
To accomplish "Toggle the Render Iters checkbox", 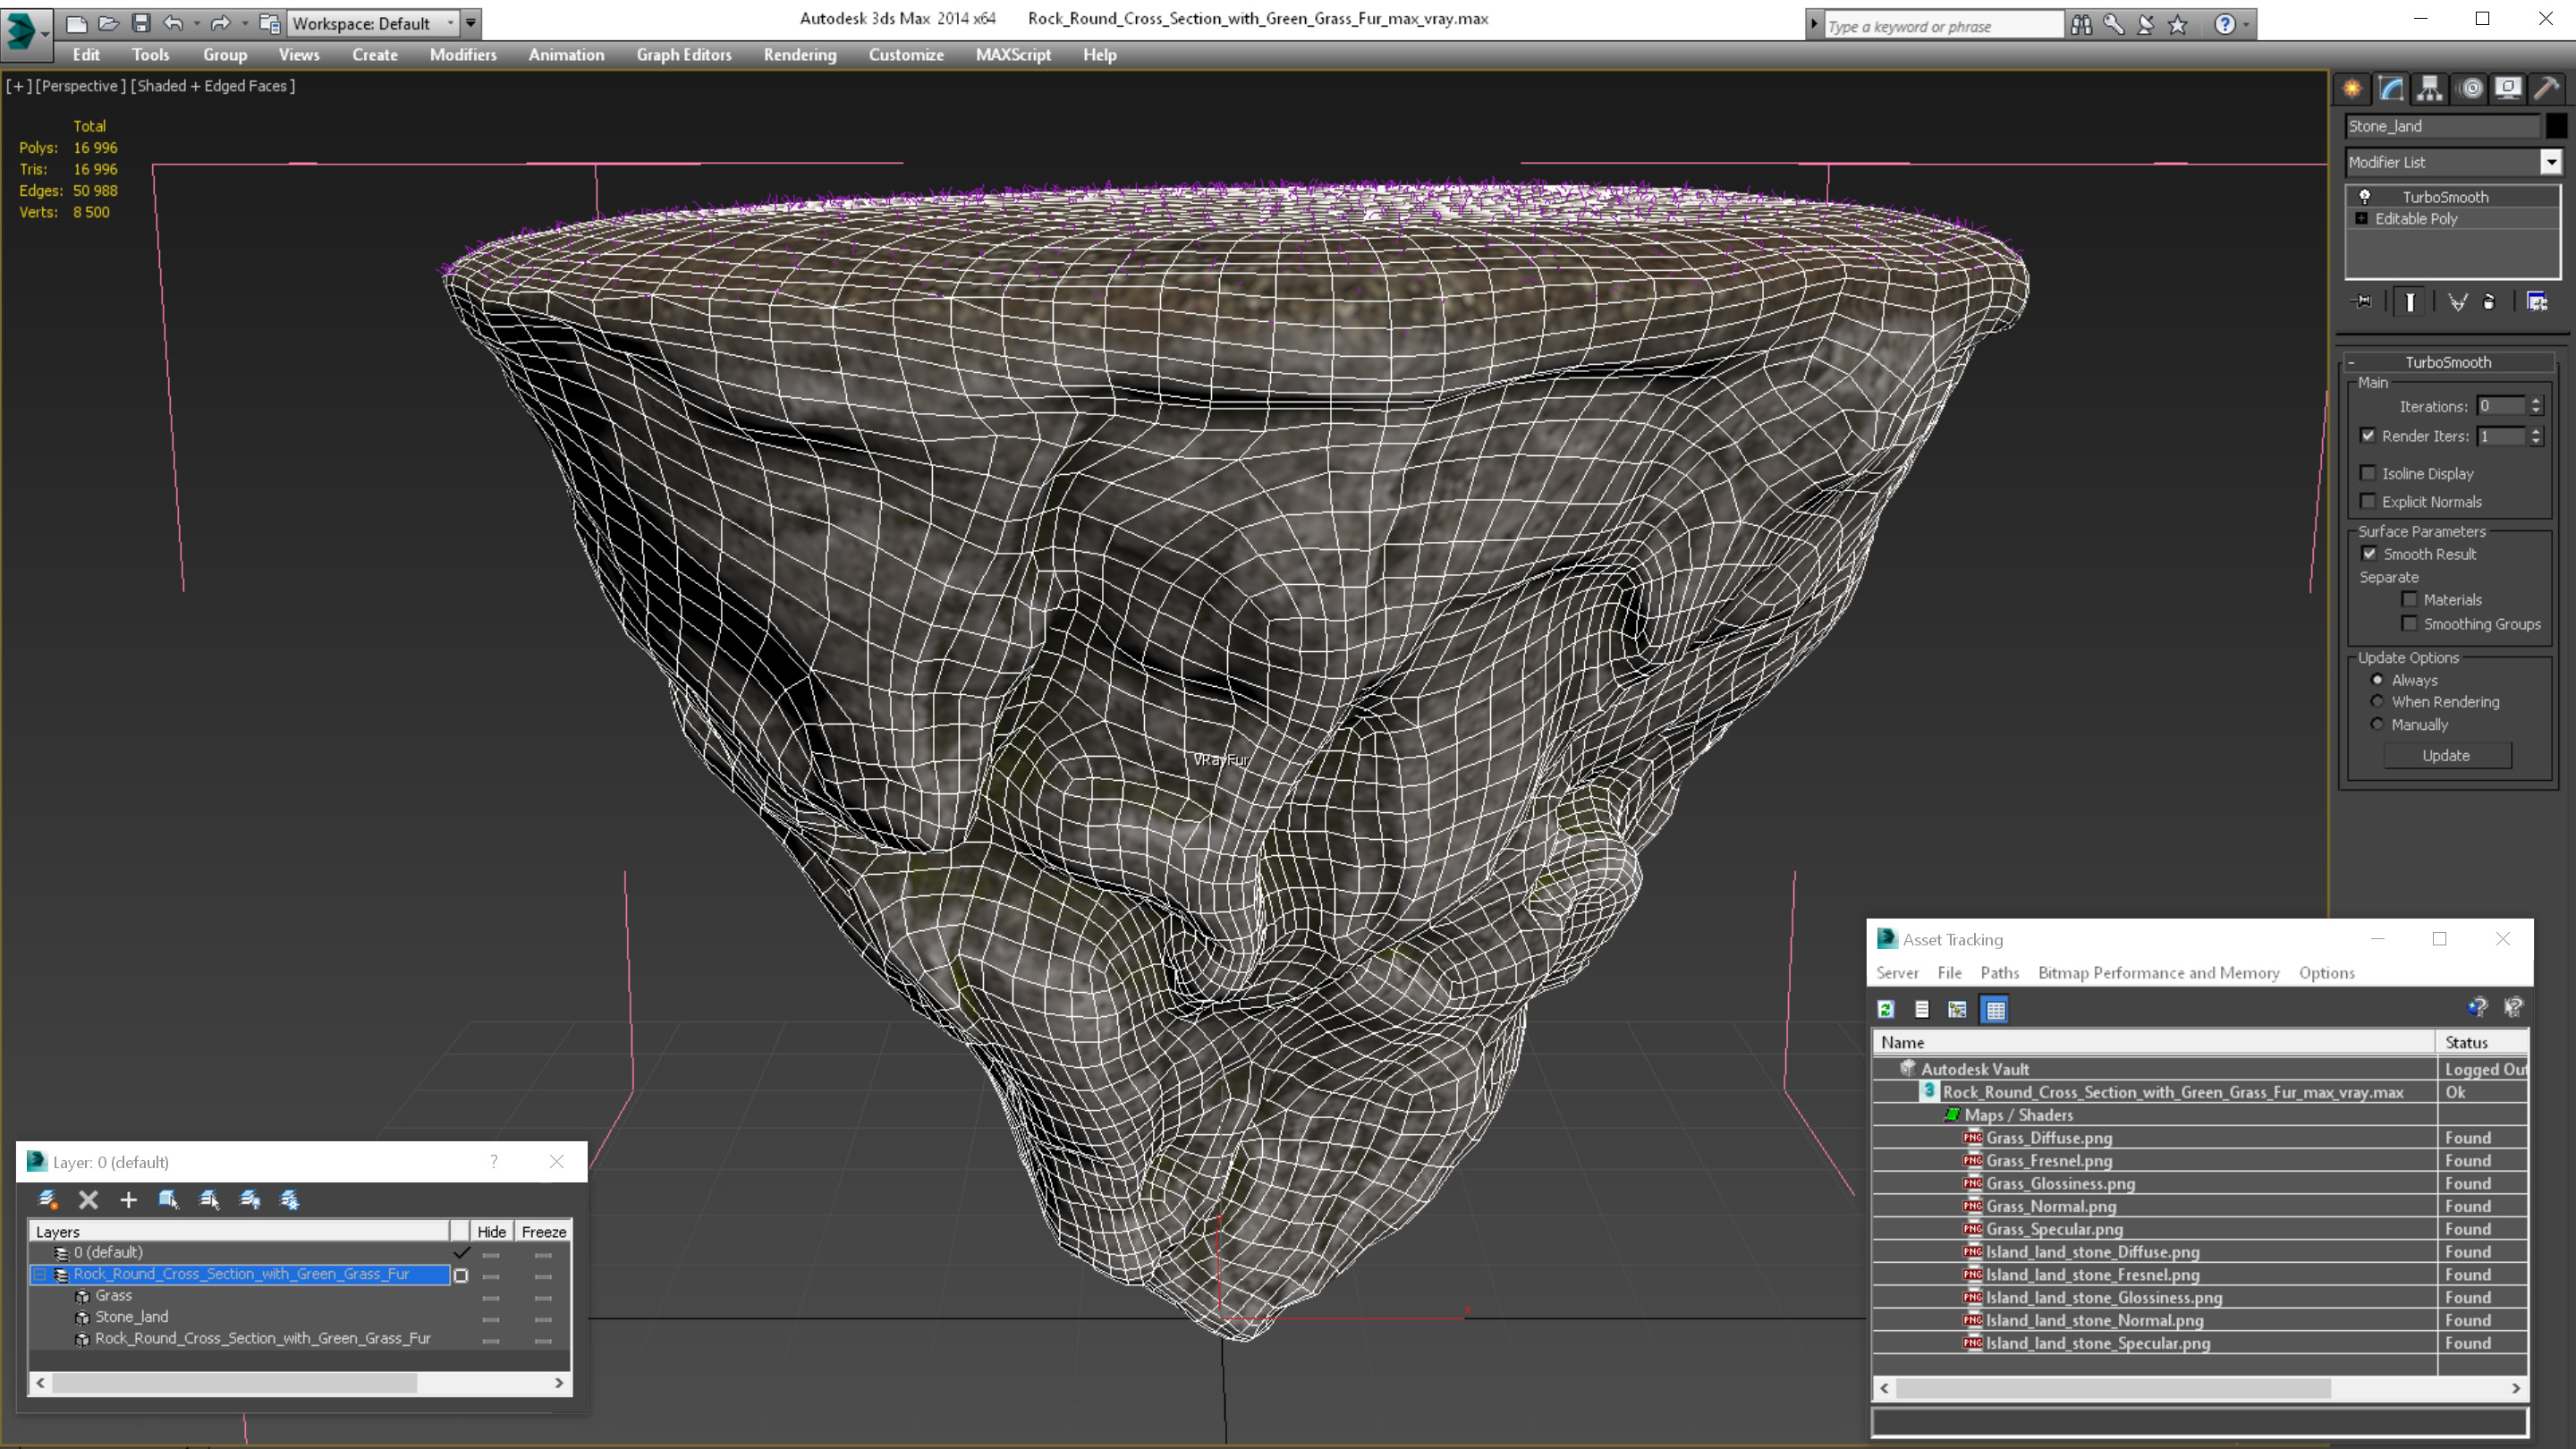I will 2368,435.
